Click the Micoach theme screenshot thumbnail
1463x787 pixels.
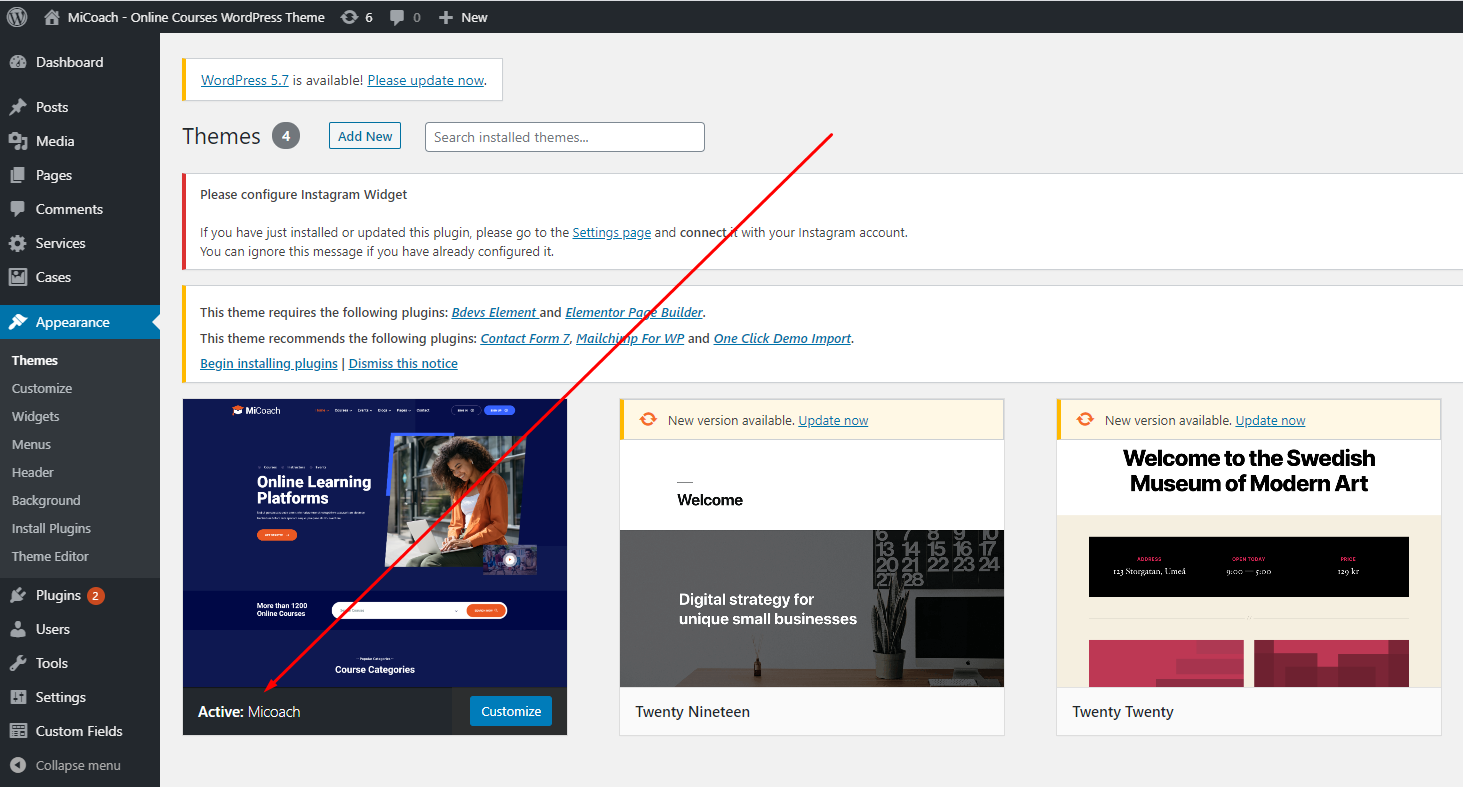pos(375,543)
